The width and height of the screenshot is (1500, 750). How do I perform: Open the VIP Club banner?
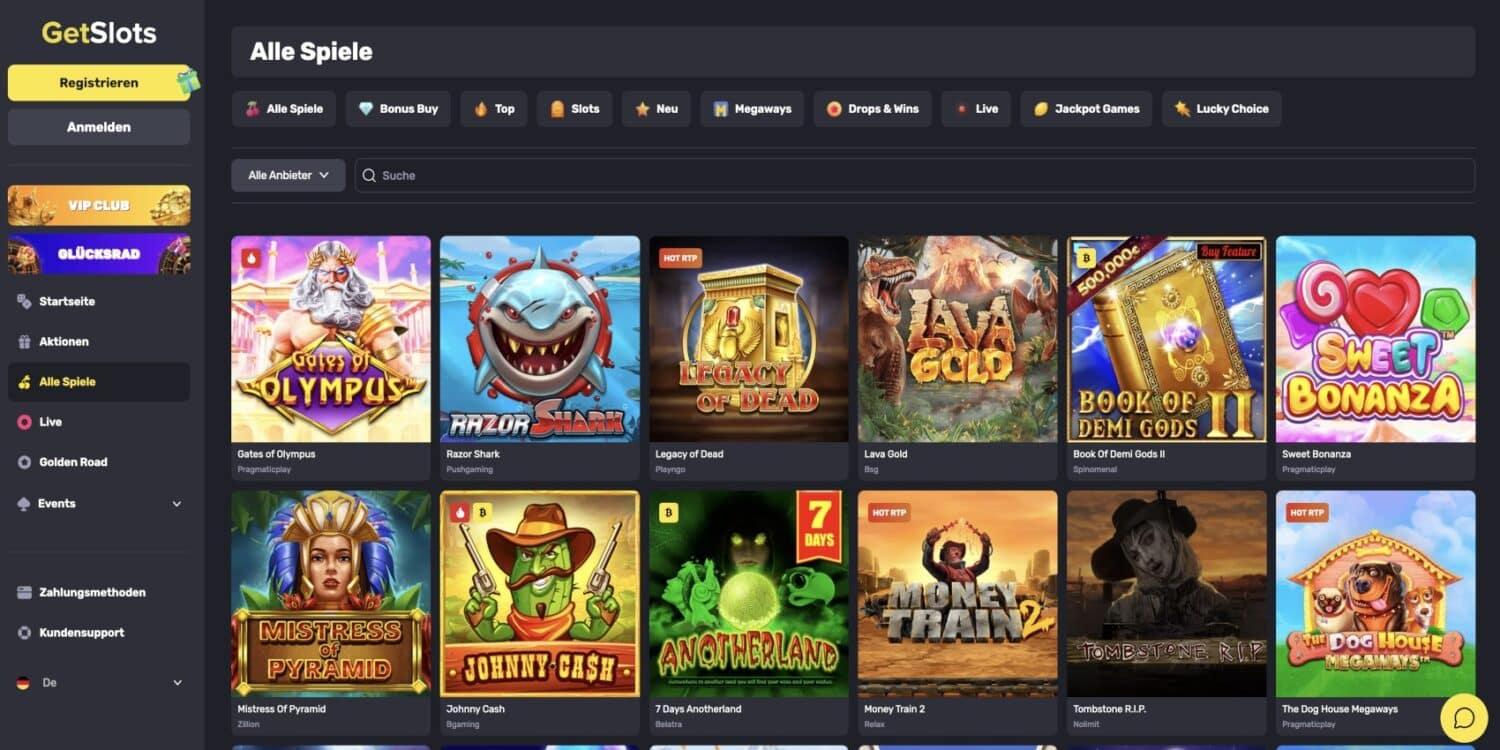point(99,205)
